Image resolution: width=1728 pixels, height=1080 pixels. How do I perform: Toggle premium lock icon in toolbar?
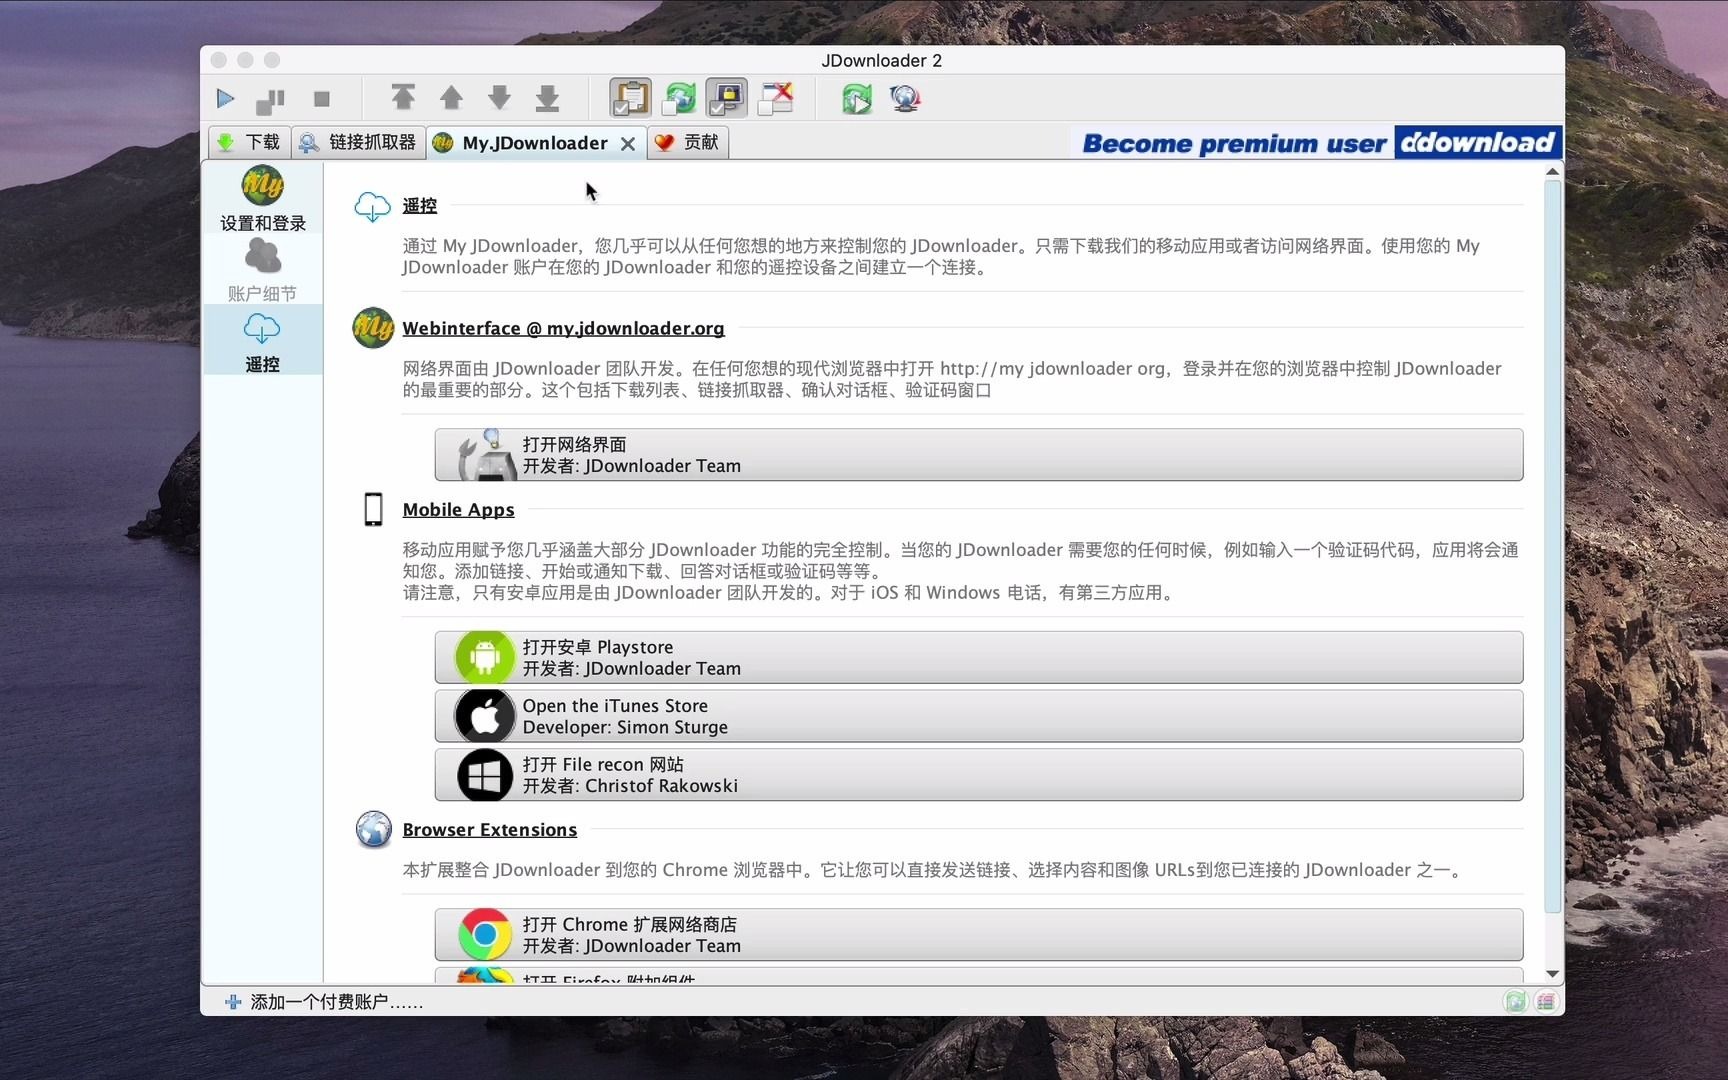tap(727, 98)
